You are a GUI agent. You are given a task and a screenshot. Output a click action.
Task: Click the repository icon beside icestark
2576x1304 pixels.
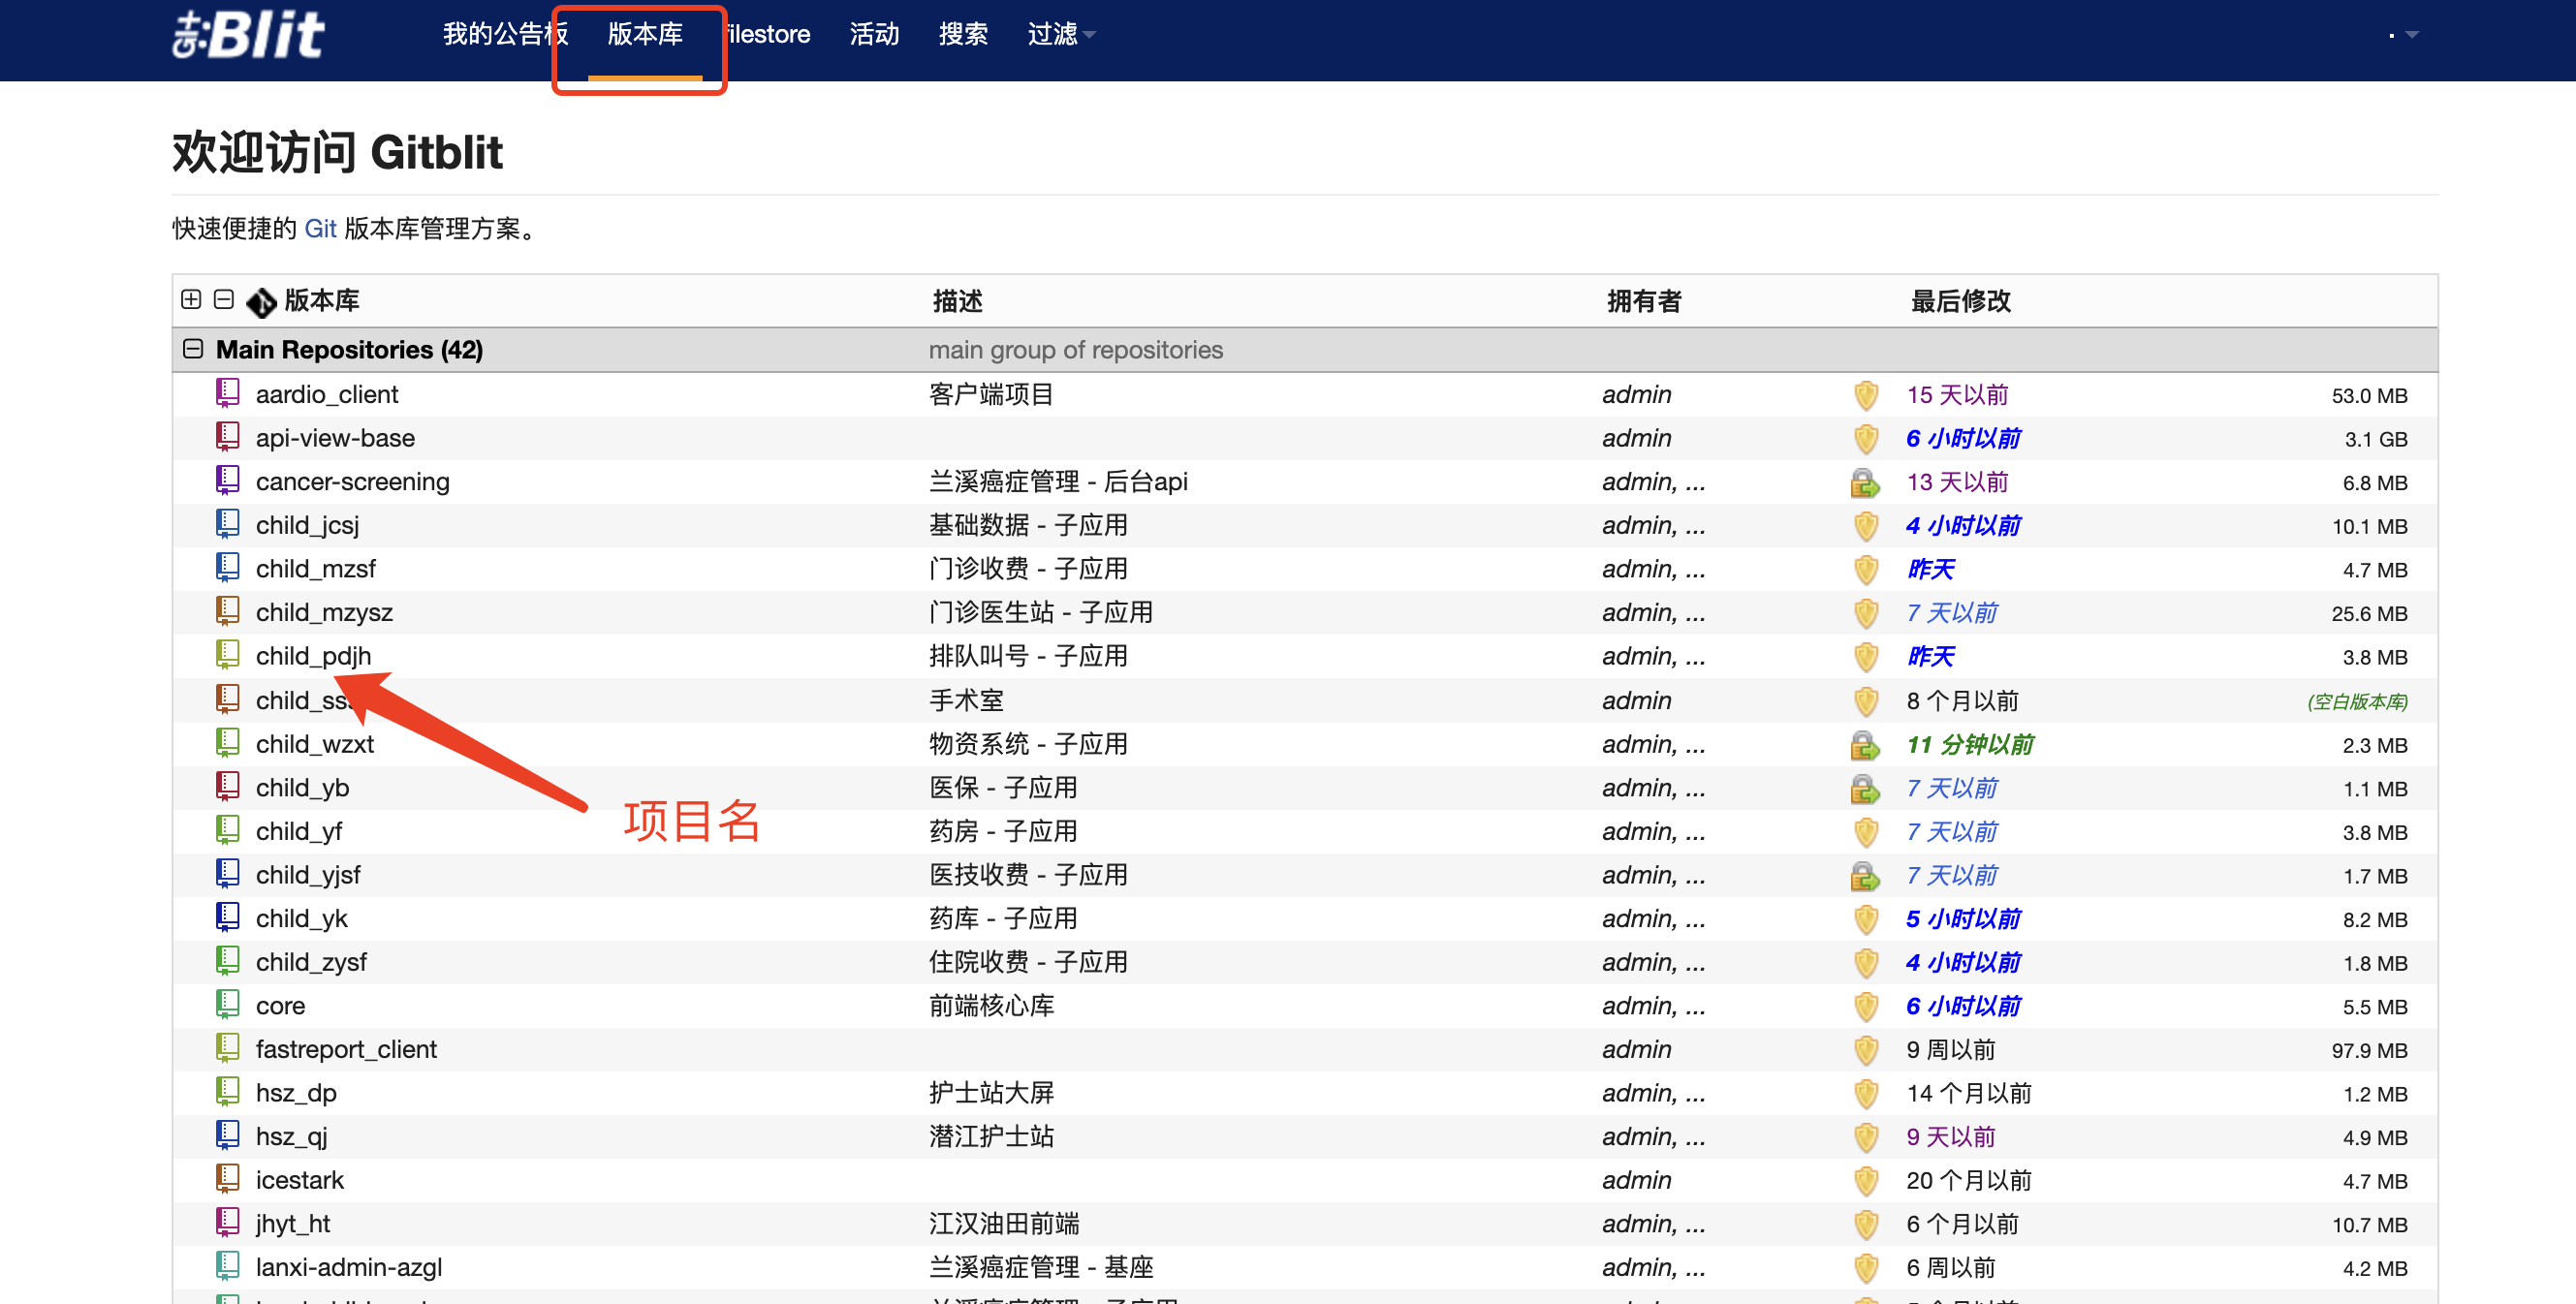228,1179
